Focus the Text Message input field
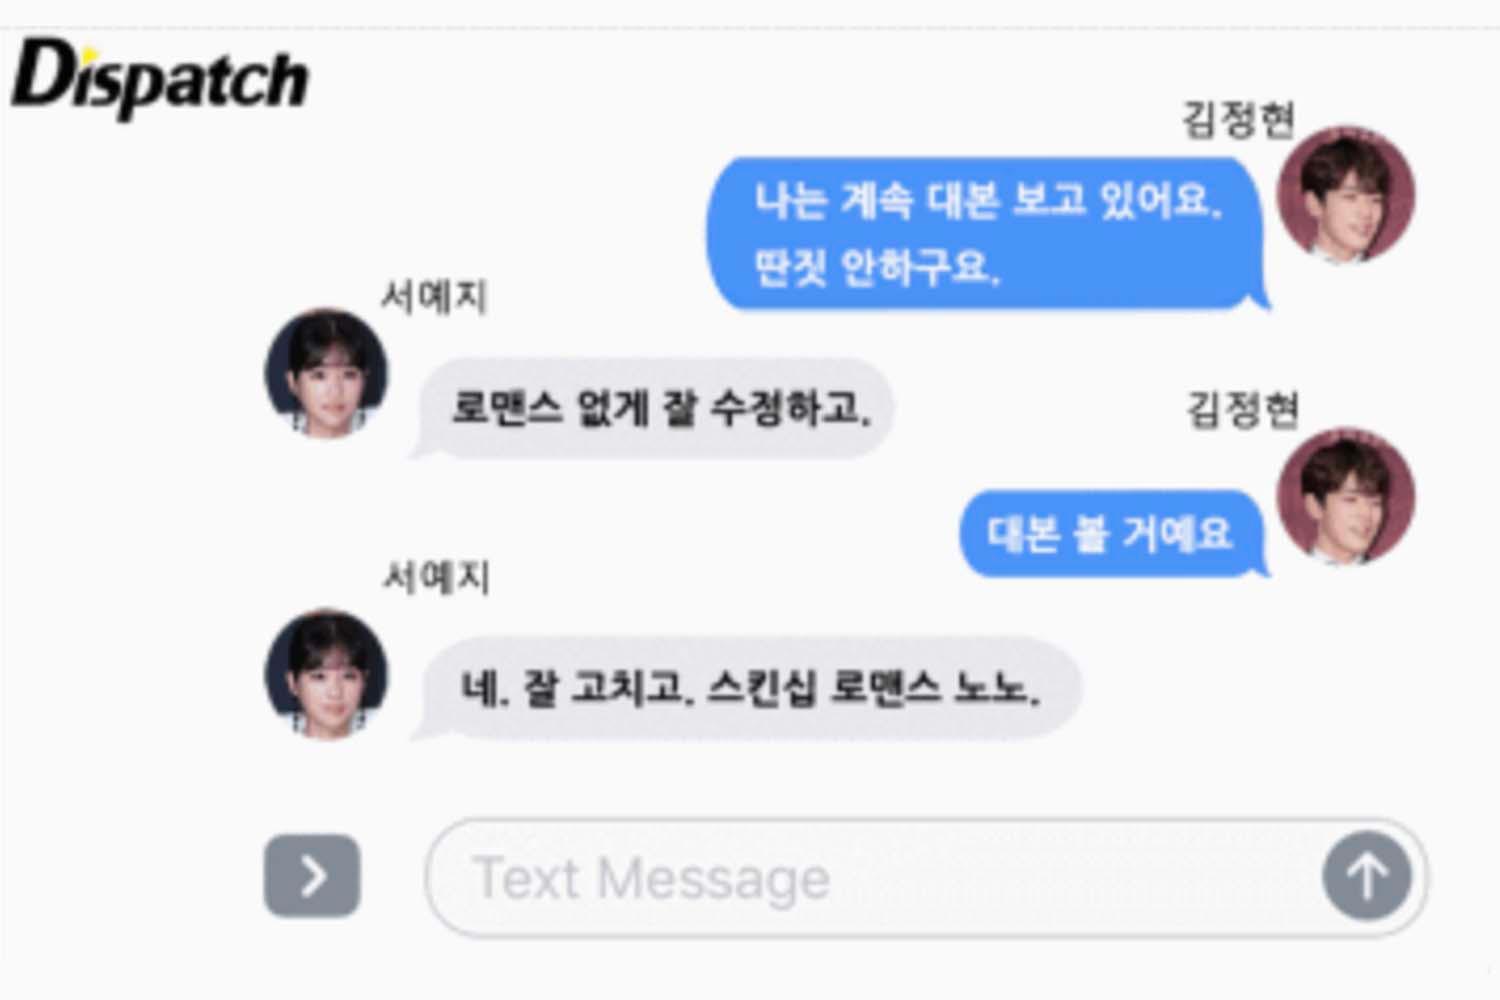Screen dimensions: 1500x1000 [x=926, y=877]
